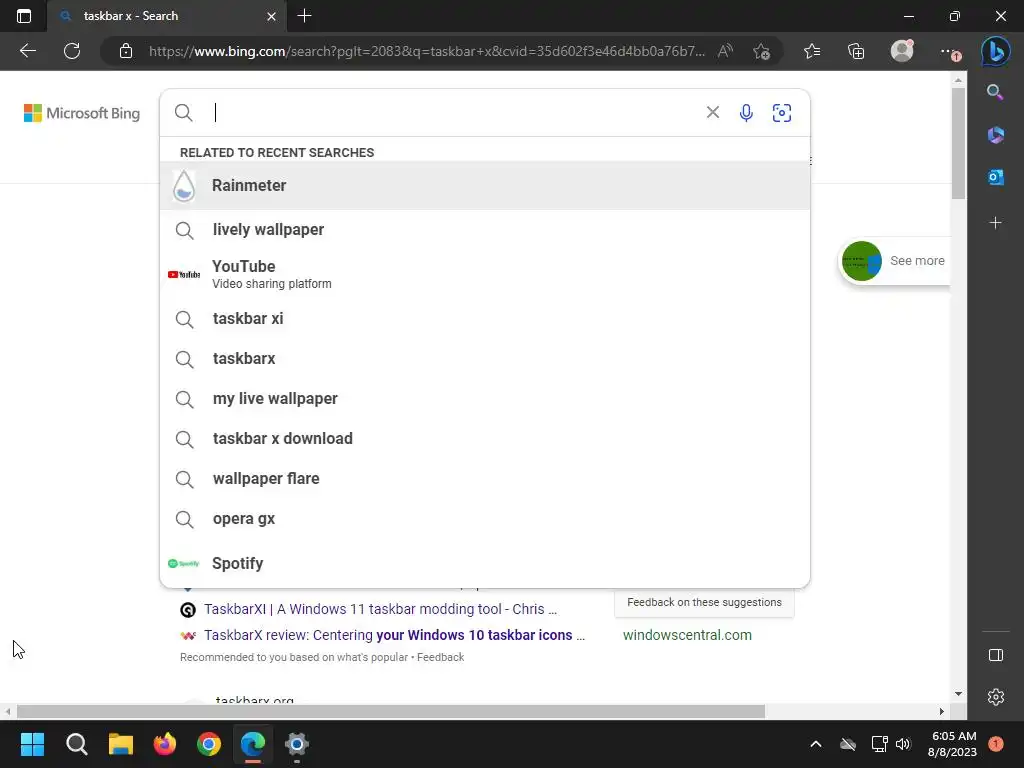The height and width of the screenshot is (768, 1024).
Task: Select the Spotify suggestion
Action: pos(485,563)
